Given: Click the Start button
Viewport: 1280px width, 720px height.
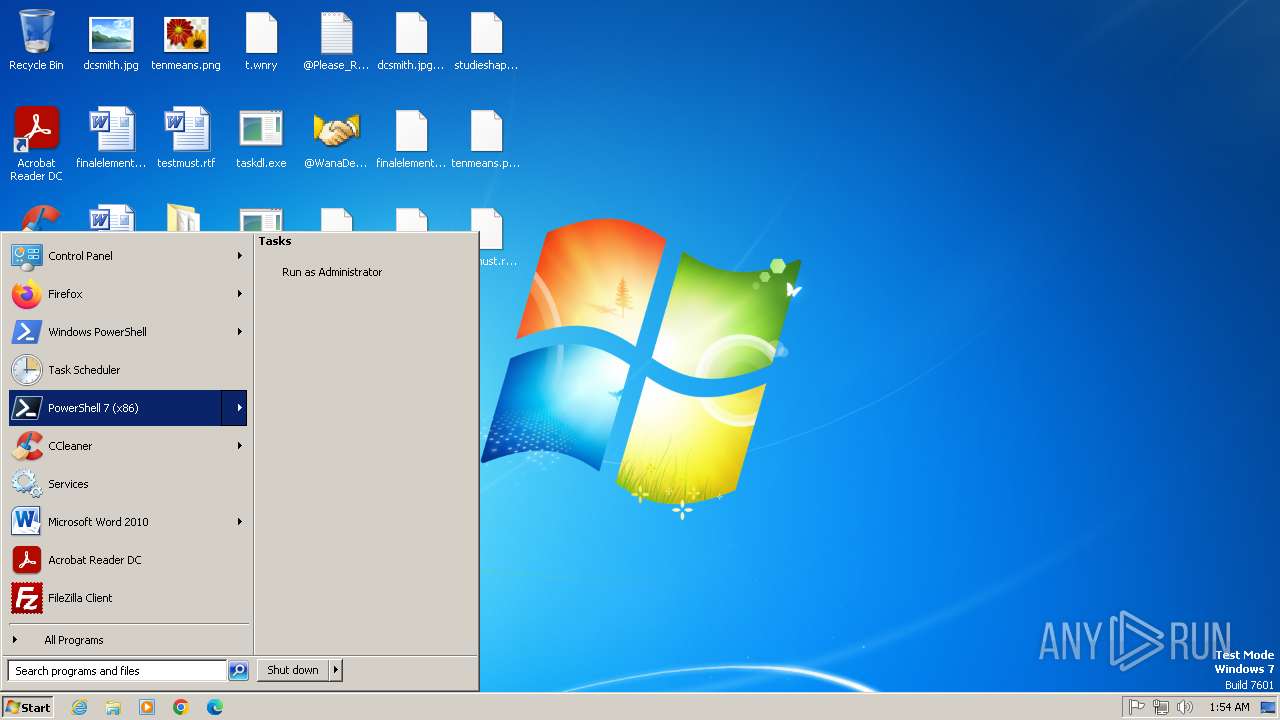Looking at the screenshot, I should [x=28, y=707].
